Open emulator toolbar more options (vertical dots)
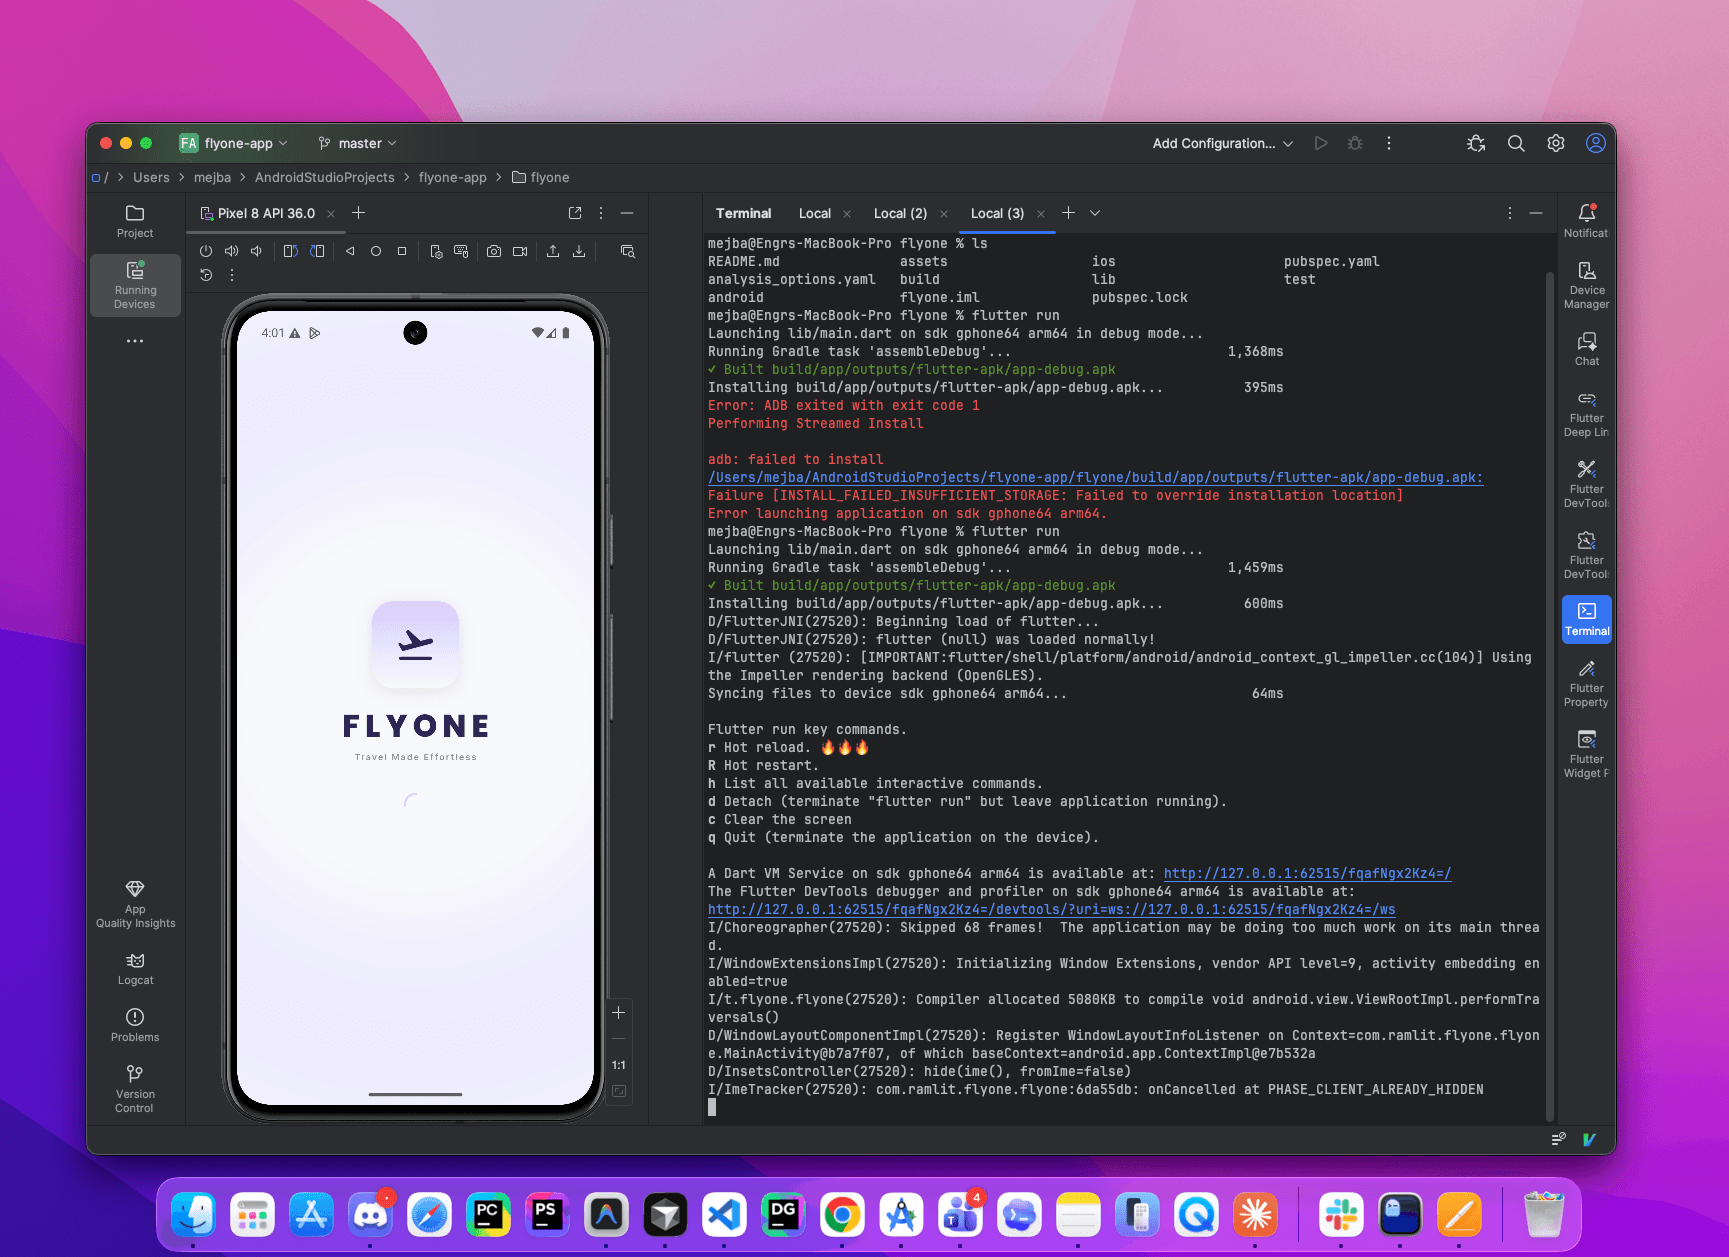The image size is (1729, 1257). (232, 275)
